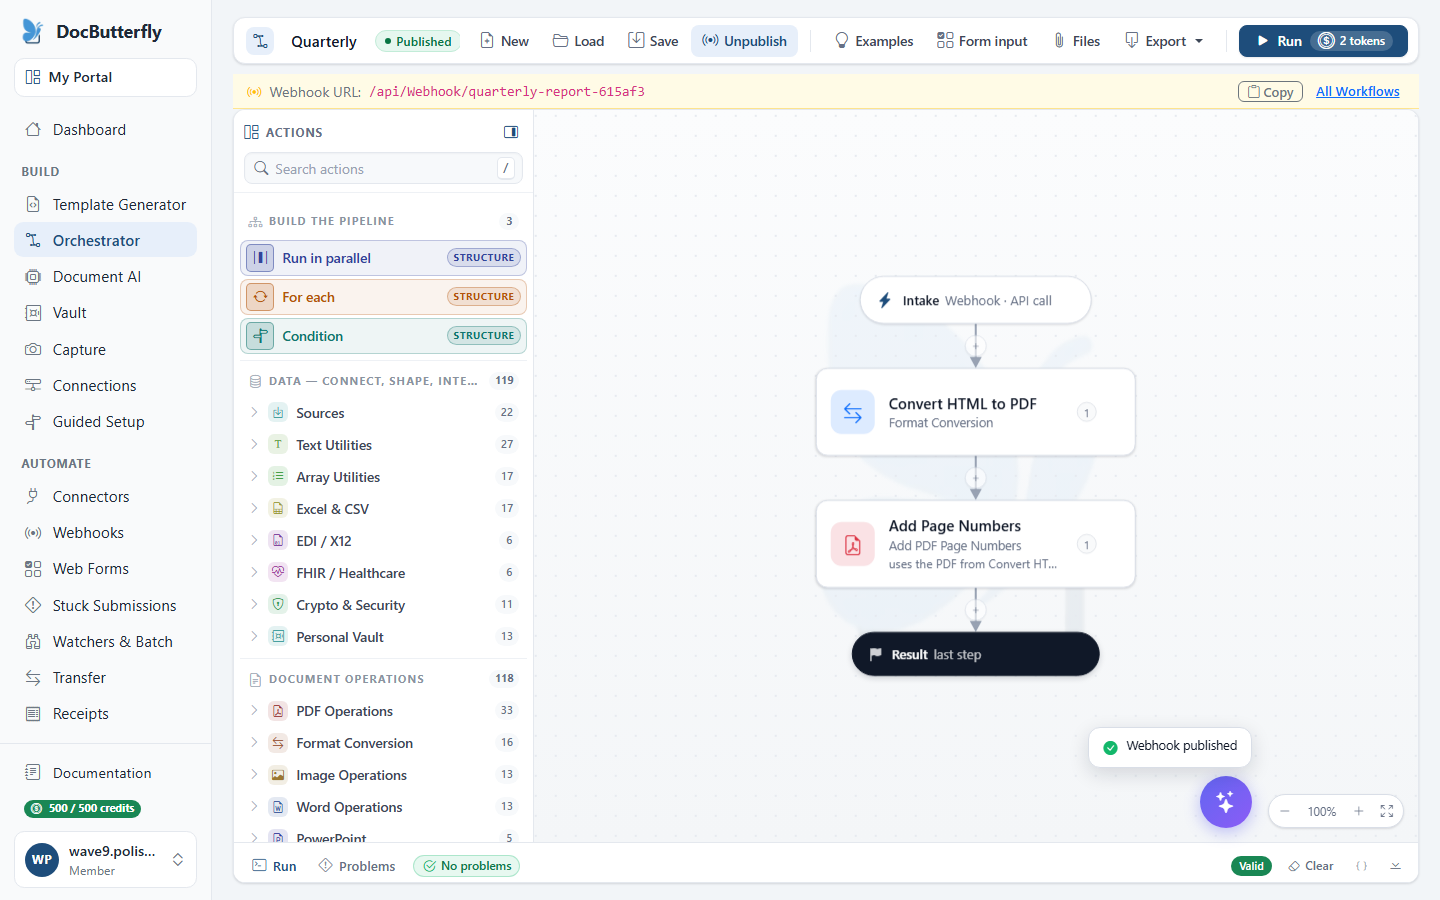Screen dimensions: 1440x900
Task: Click the Clear button in the bottom bar
Action: coord(1310,866)
